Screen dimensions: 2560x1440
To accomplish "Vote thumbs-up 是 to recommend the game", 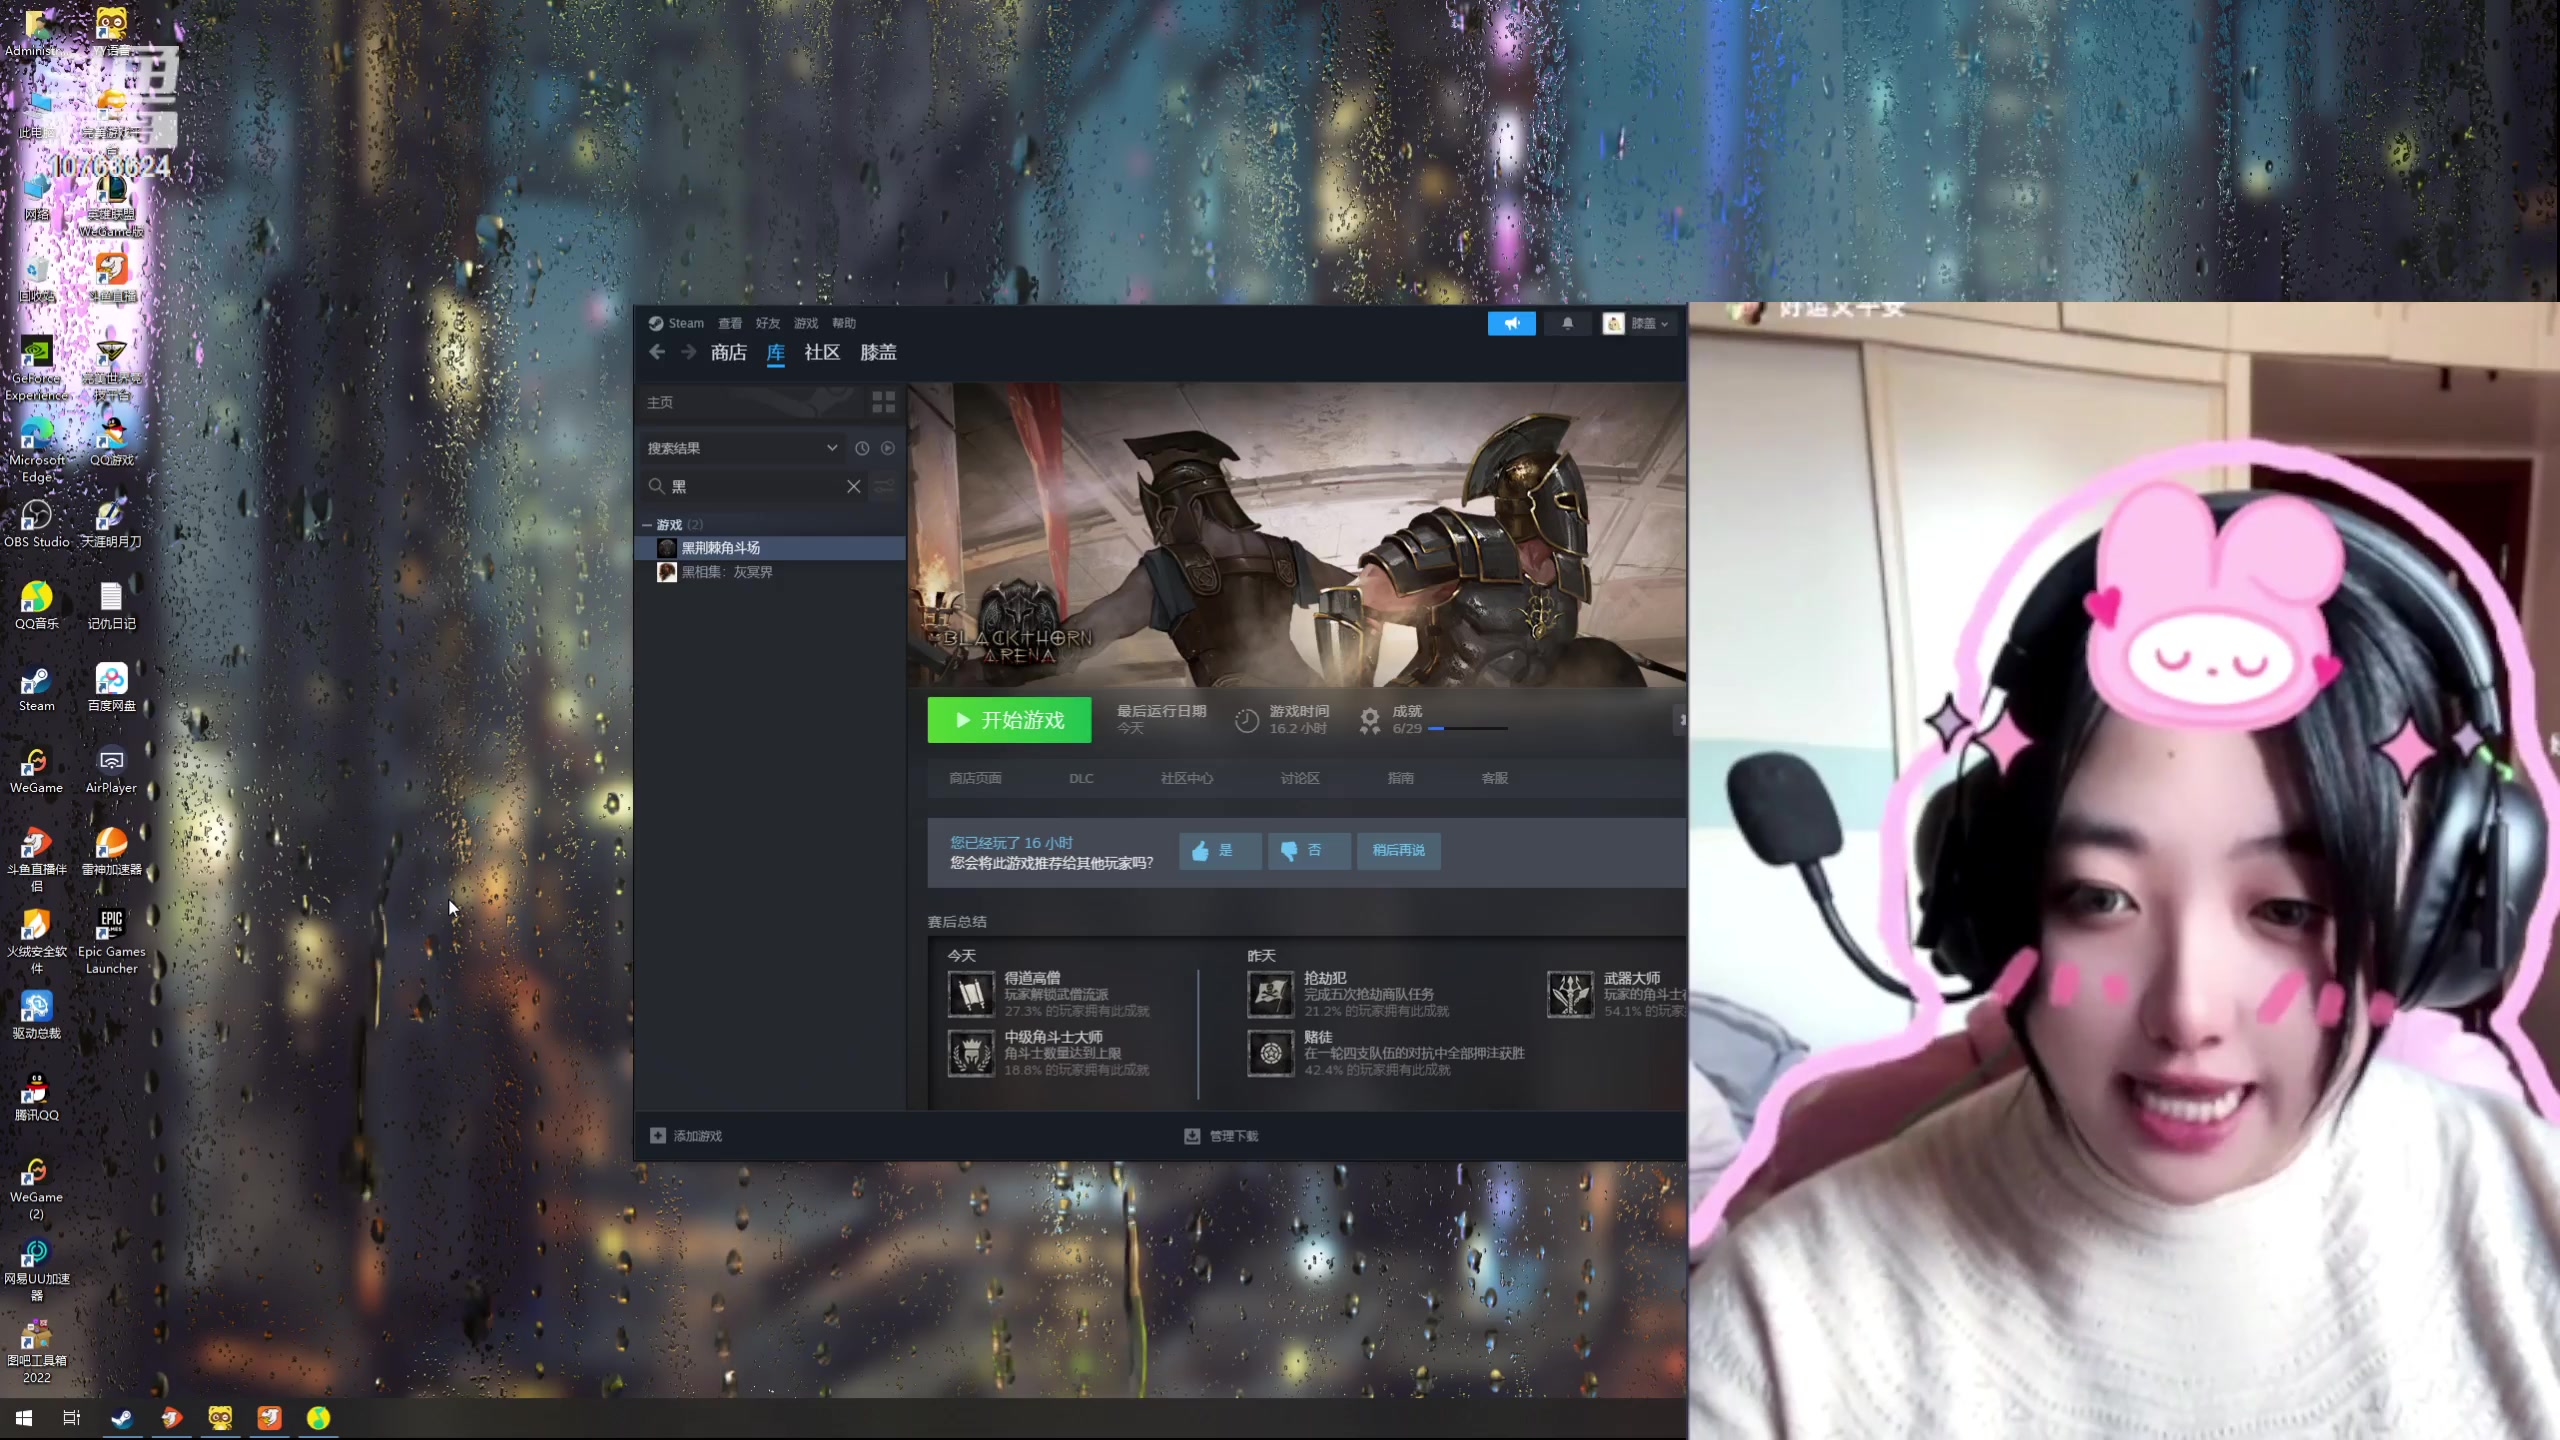I will [x=1219, y=850].
